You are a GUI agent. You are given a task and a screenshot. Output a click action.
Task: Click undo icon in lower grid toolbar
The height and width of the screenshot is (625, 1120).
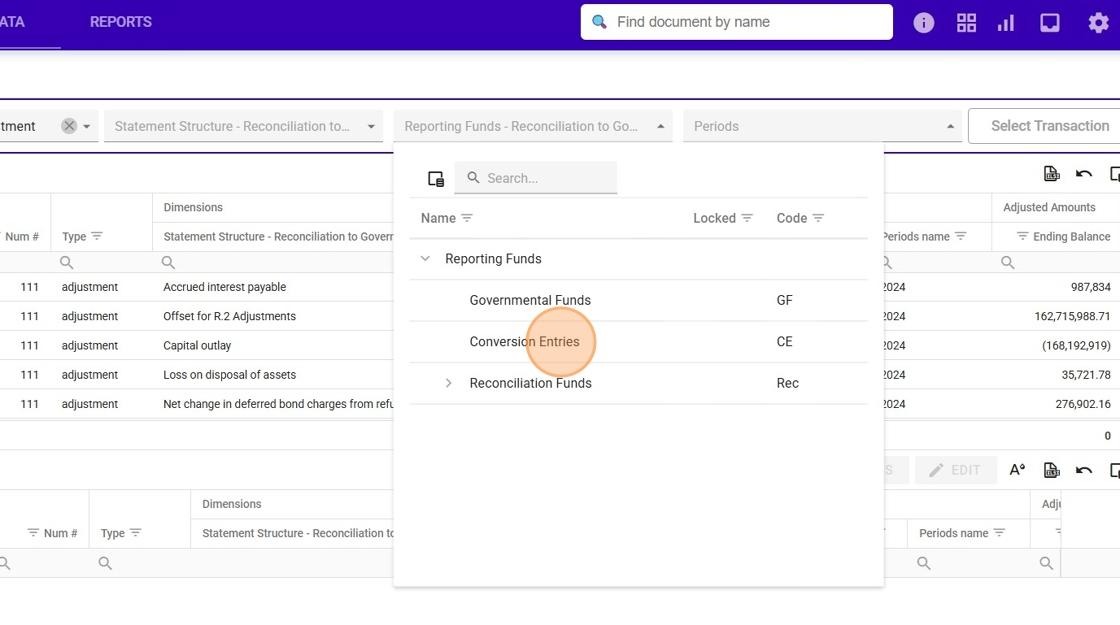[1084, 470]
